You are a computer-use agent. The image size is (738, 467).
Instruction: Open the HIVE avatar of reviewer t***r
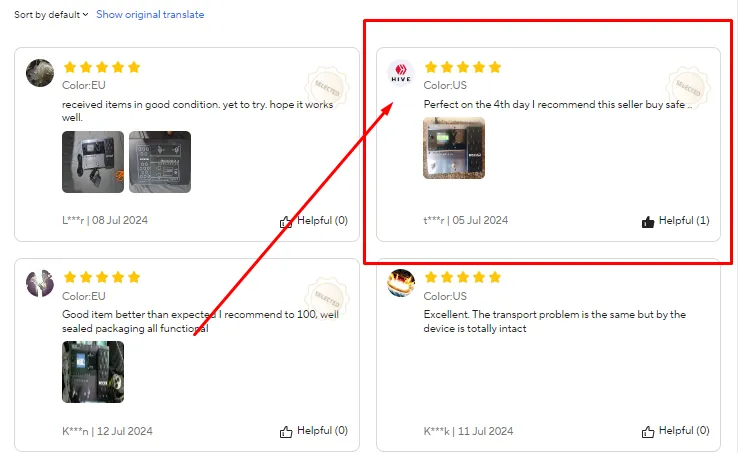click(x=401, y=73)
